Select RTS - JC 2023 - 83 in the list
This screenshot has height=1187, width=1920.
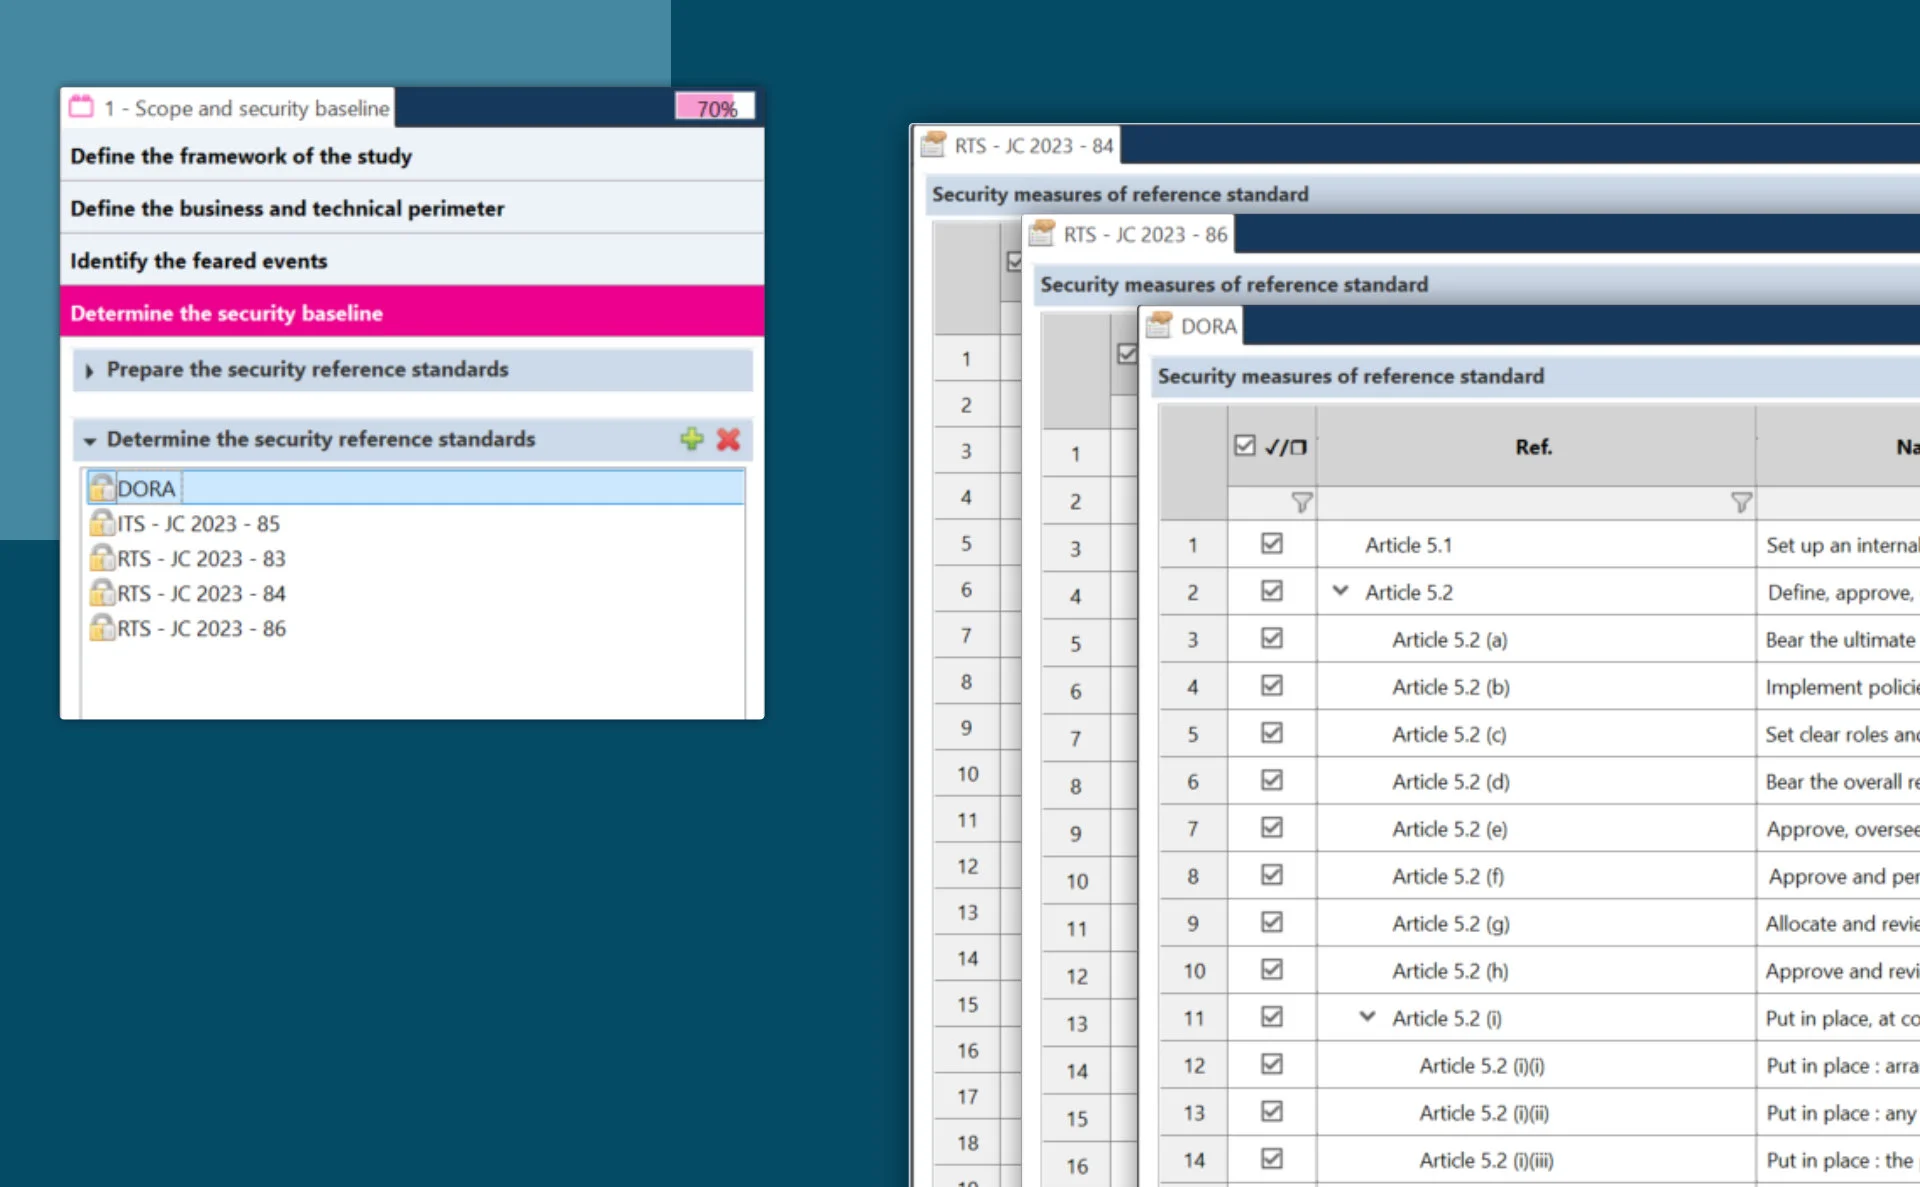[416, 558]
